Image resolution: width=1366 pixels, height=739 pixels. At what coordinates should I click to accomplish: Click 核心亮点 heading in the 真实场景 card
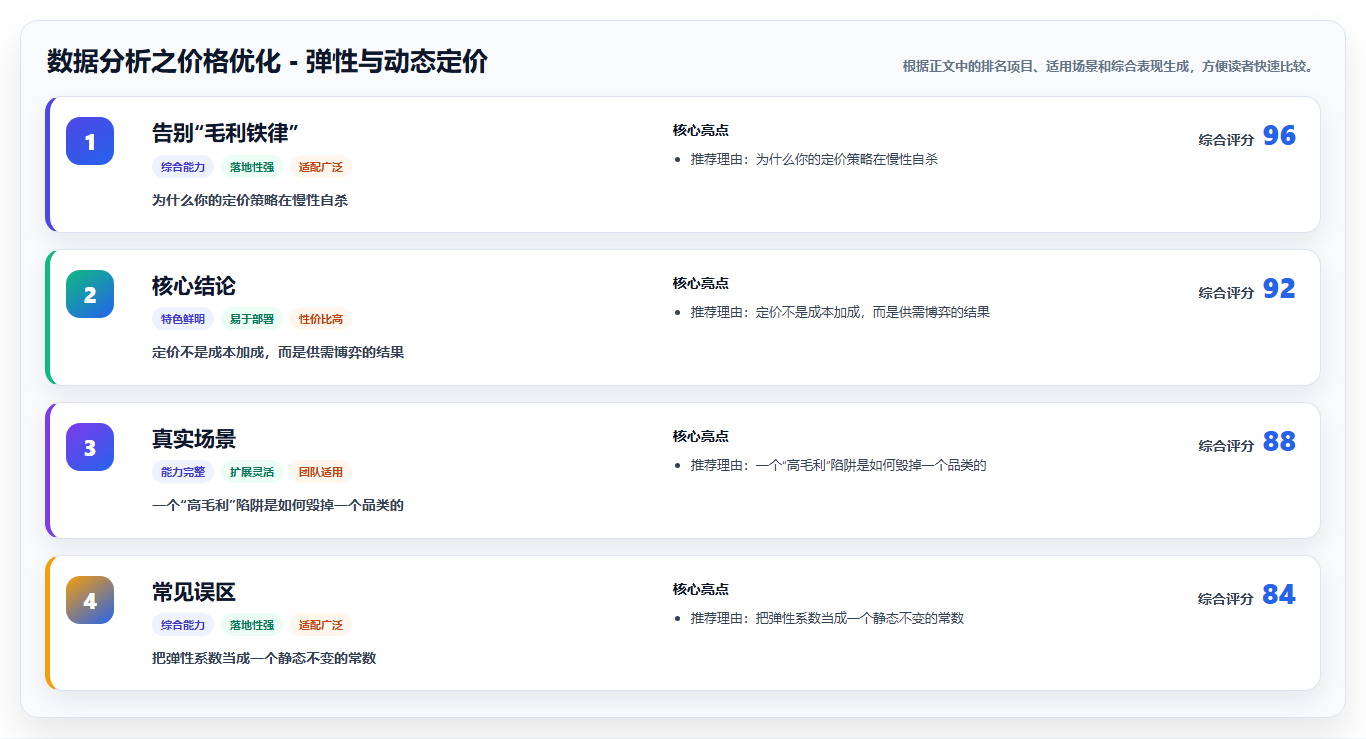click(x=701, y=436)
